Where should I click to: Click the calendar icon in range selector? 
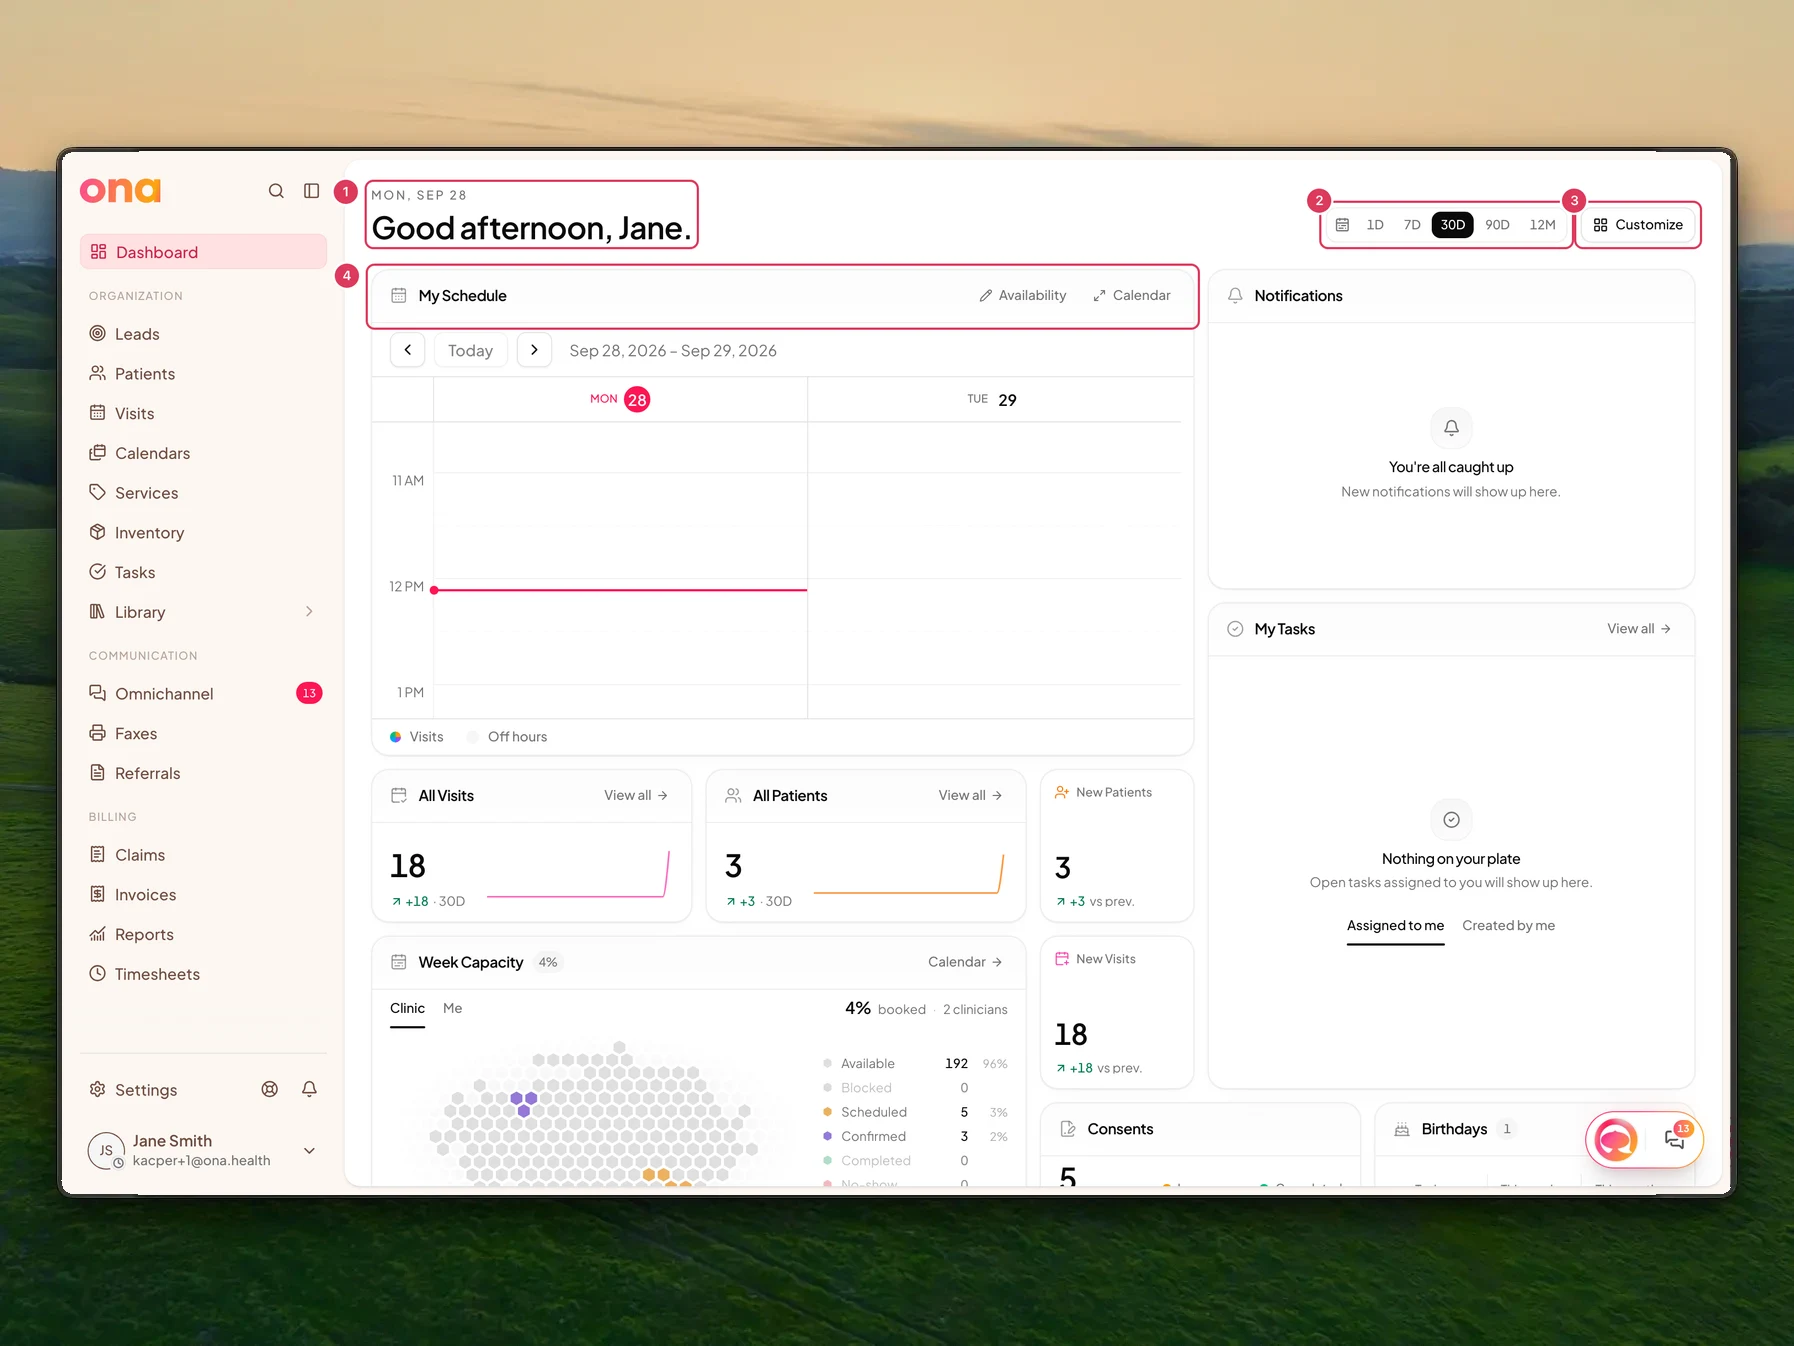click(x=1343, y=225)
